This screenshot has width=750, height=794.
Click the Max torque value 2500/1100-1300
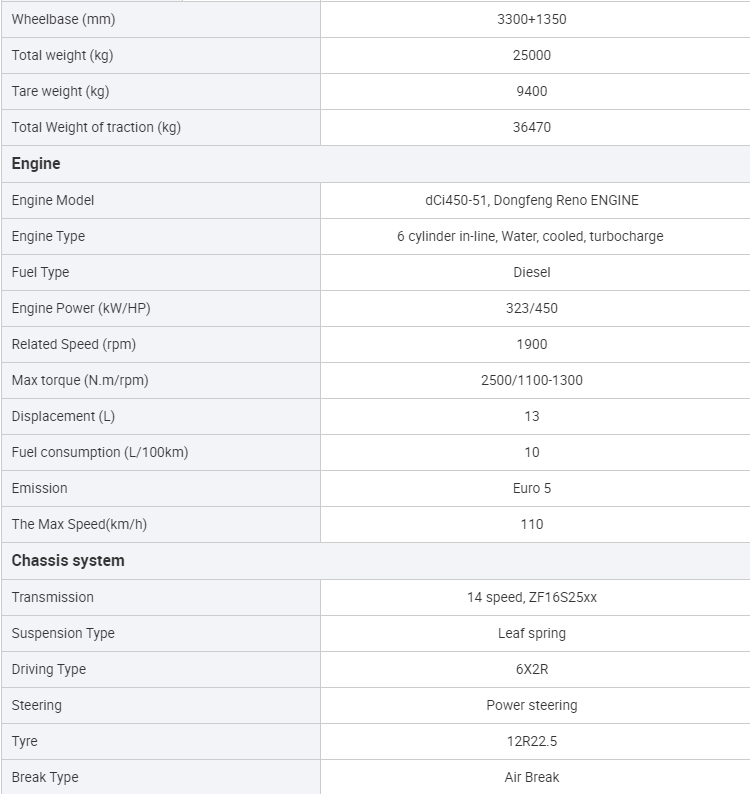531,380
